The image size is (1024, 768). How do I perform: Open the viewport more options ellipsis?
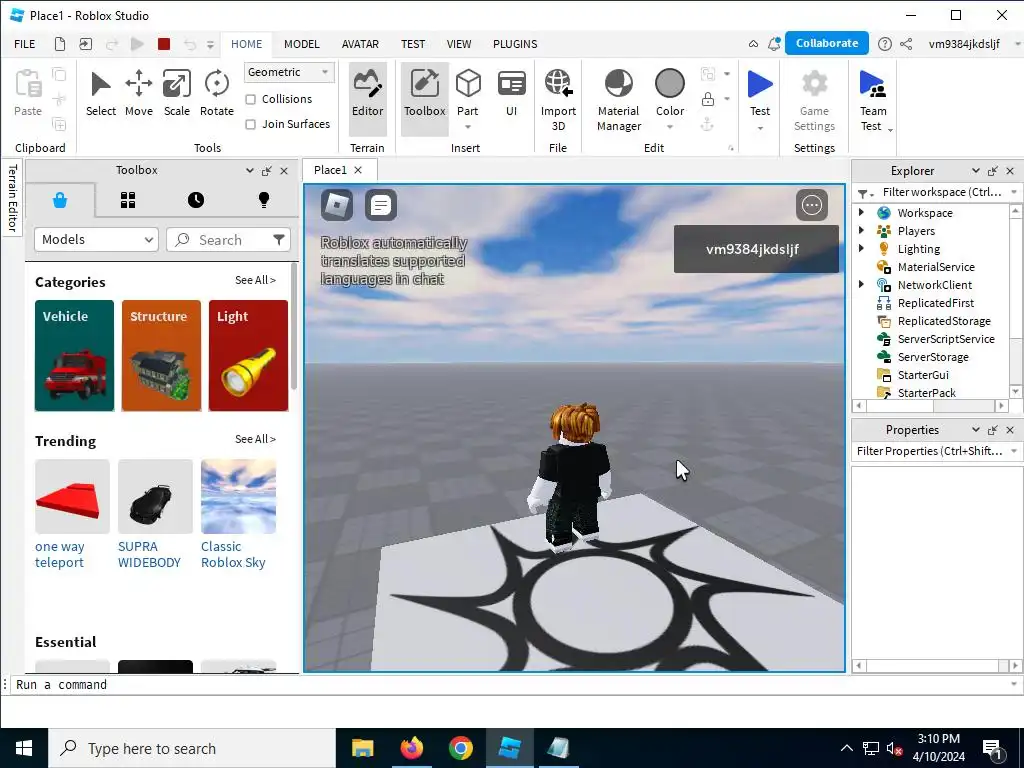(x=812, y=205)
